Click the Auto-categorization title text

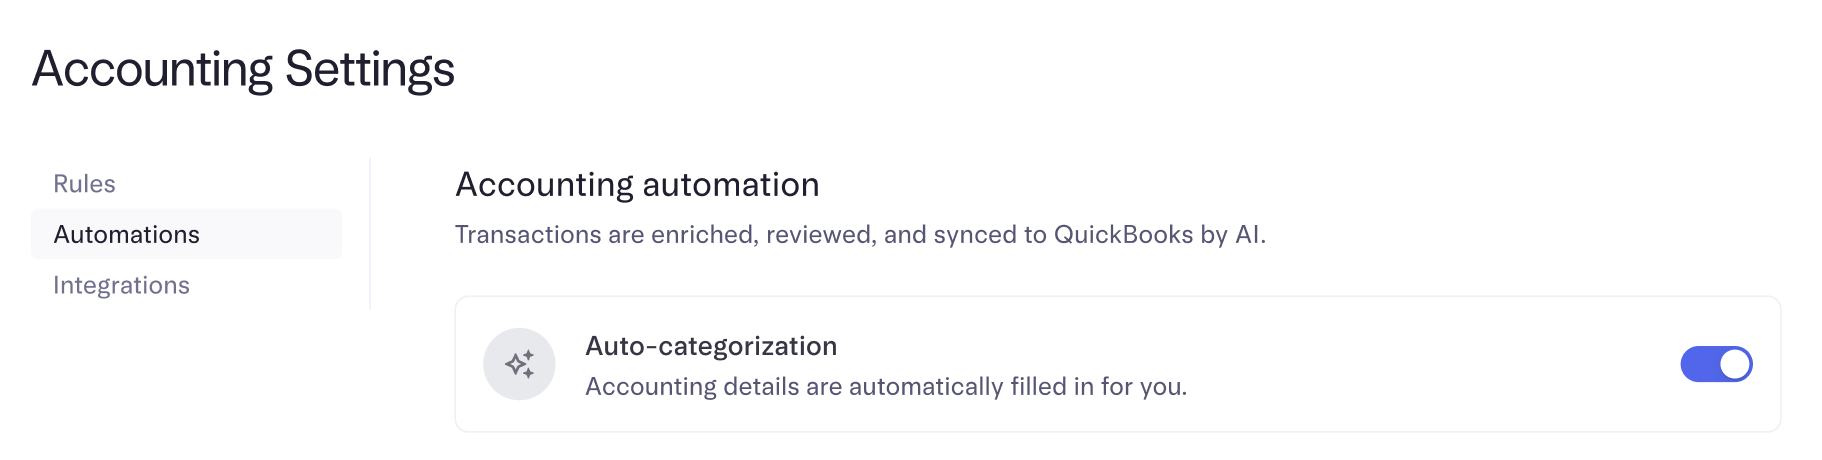coord(711,346)
